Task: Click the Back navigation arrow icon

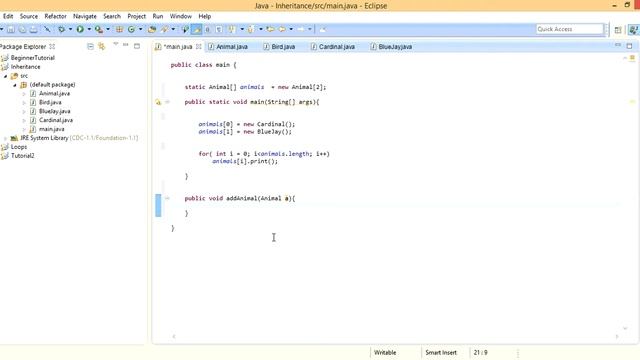Action: coord(282,29)
